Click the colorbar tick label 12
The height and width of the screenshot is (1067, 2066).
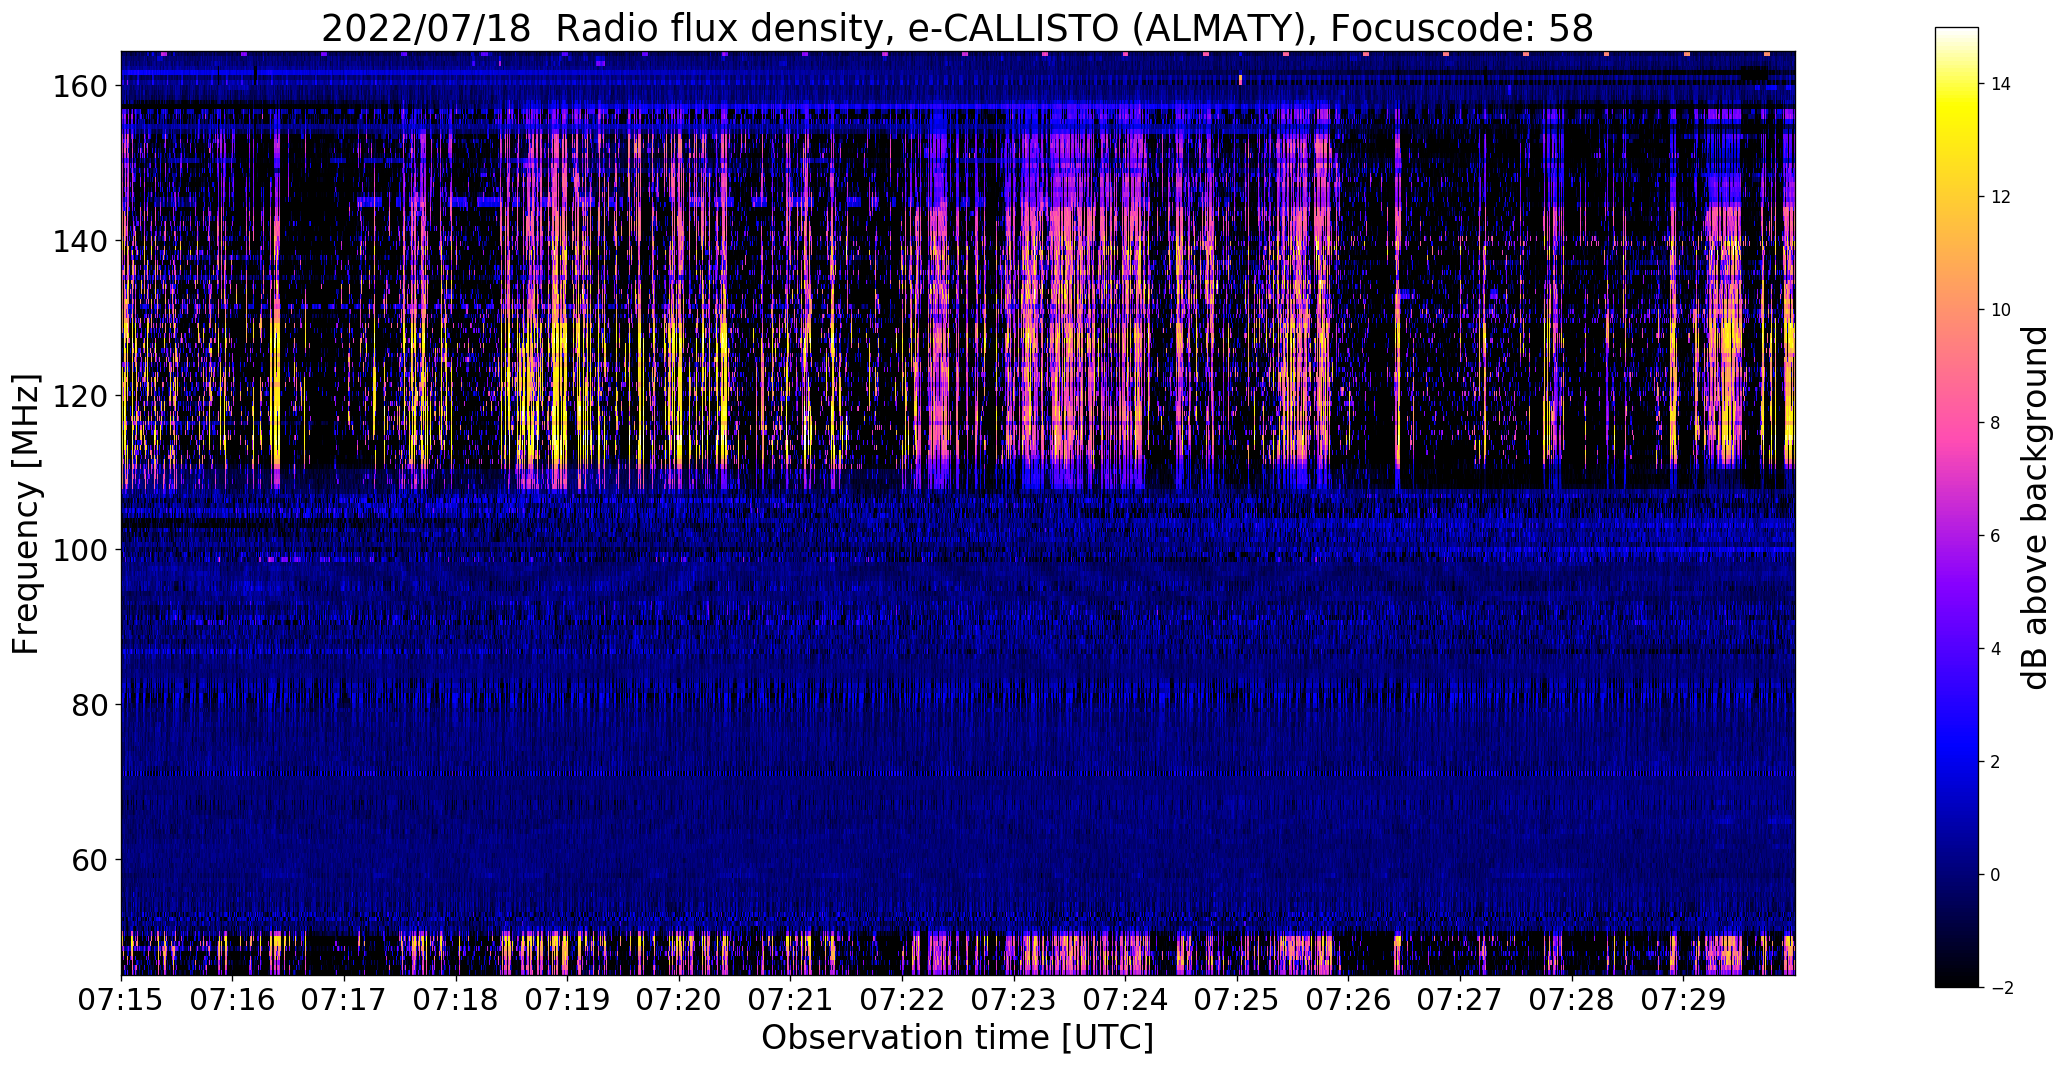(2001, 197)
